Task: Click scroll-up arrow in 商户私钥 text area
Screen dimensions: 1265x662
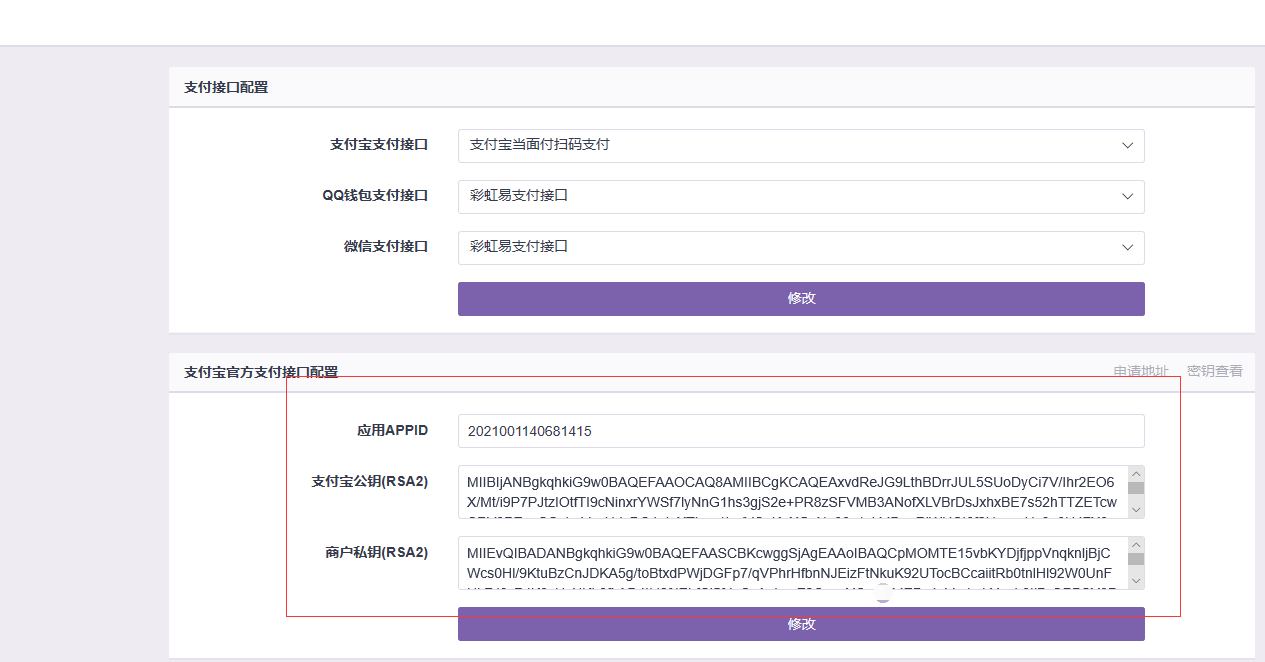Action: click(x=1135, y=545)
